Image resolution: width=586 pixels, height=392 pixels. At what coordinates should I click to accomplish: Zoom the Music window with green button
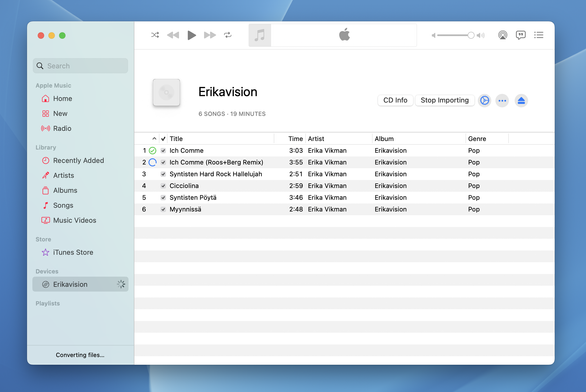pyautogui.click(x=62, y=36)
